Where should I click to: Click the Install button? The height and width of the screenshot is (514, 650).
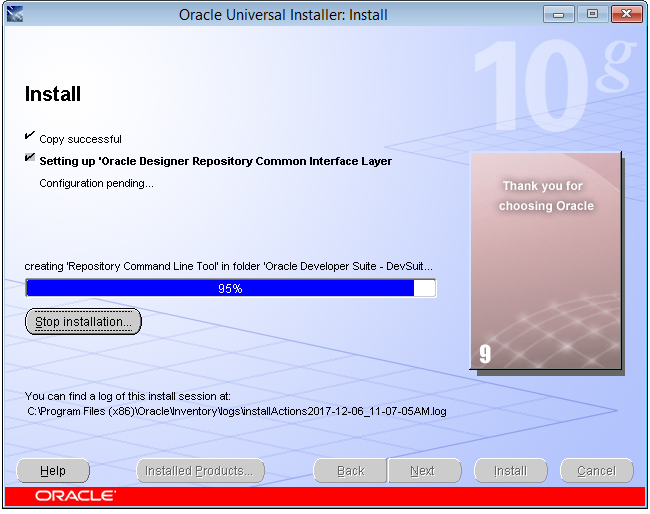point(511,471)
